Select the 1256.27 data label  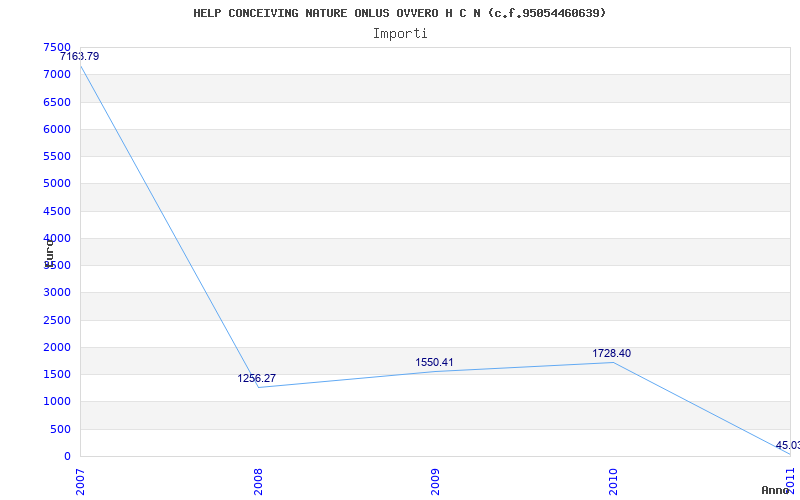(257, 379)
